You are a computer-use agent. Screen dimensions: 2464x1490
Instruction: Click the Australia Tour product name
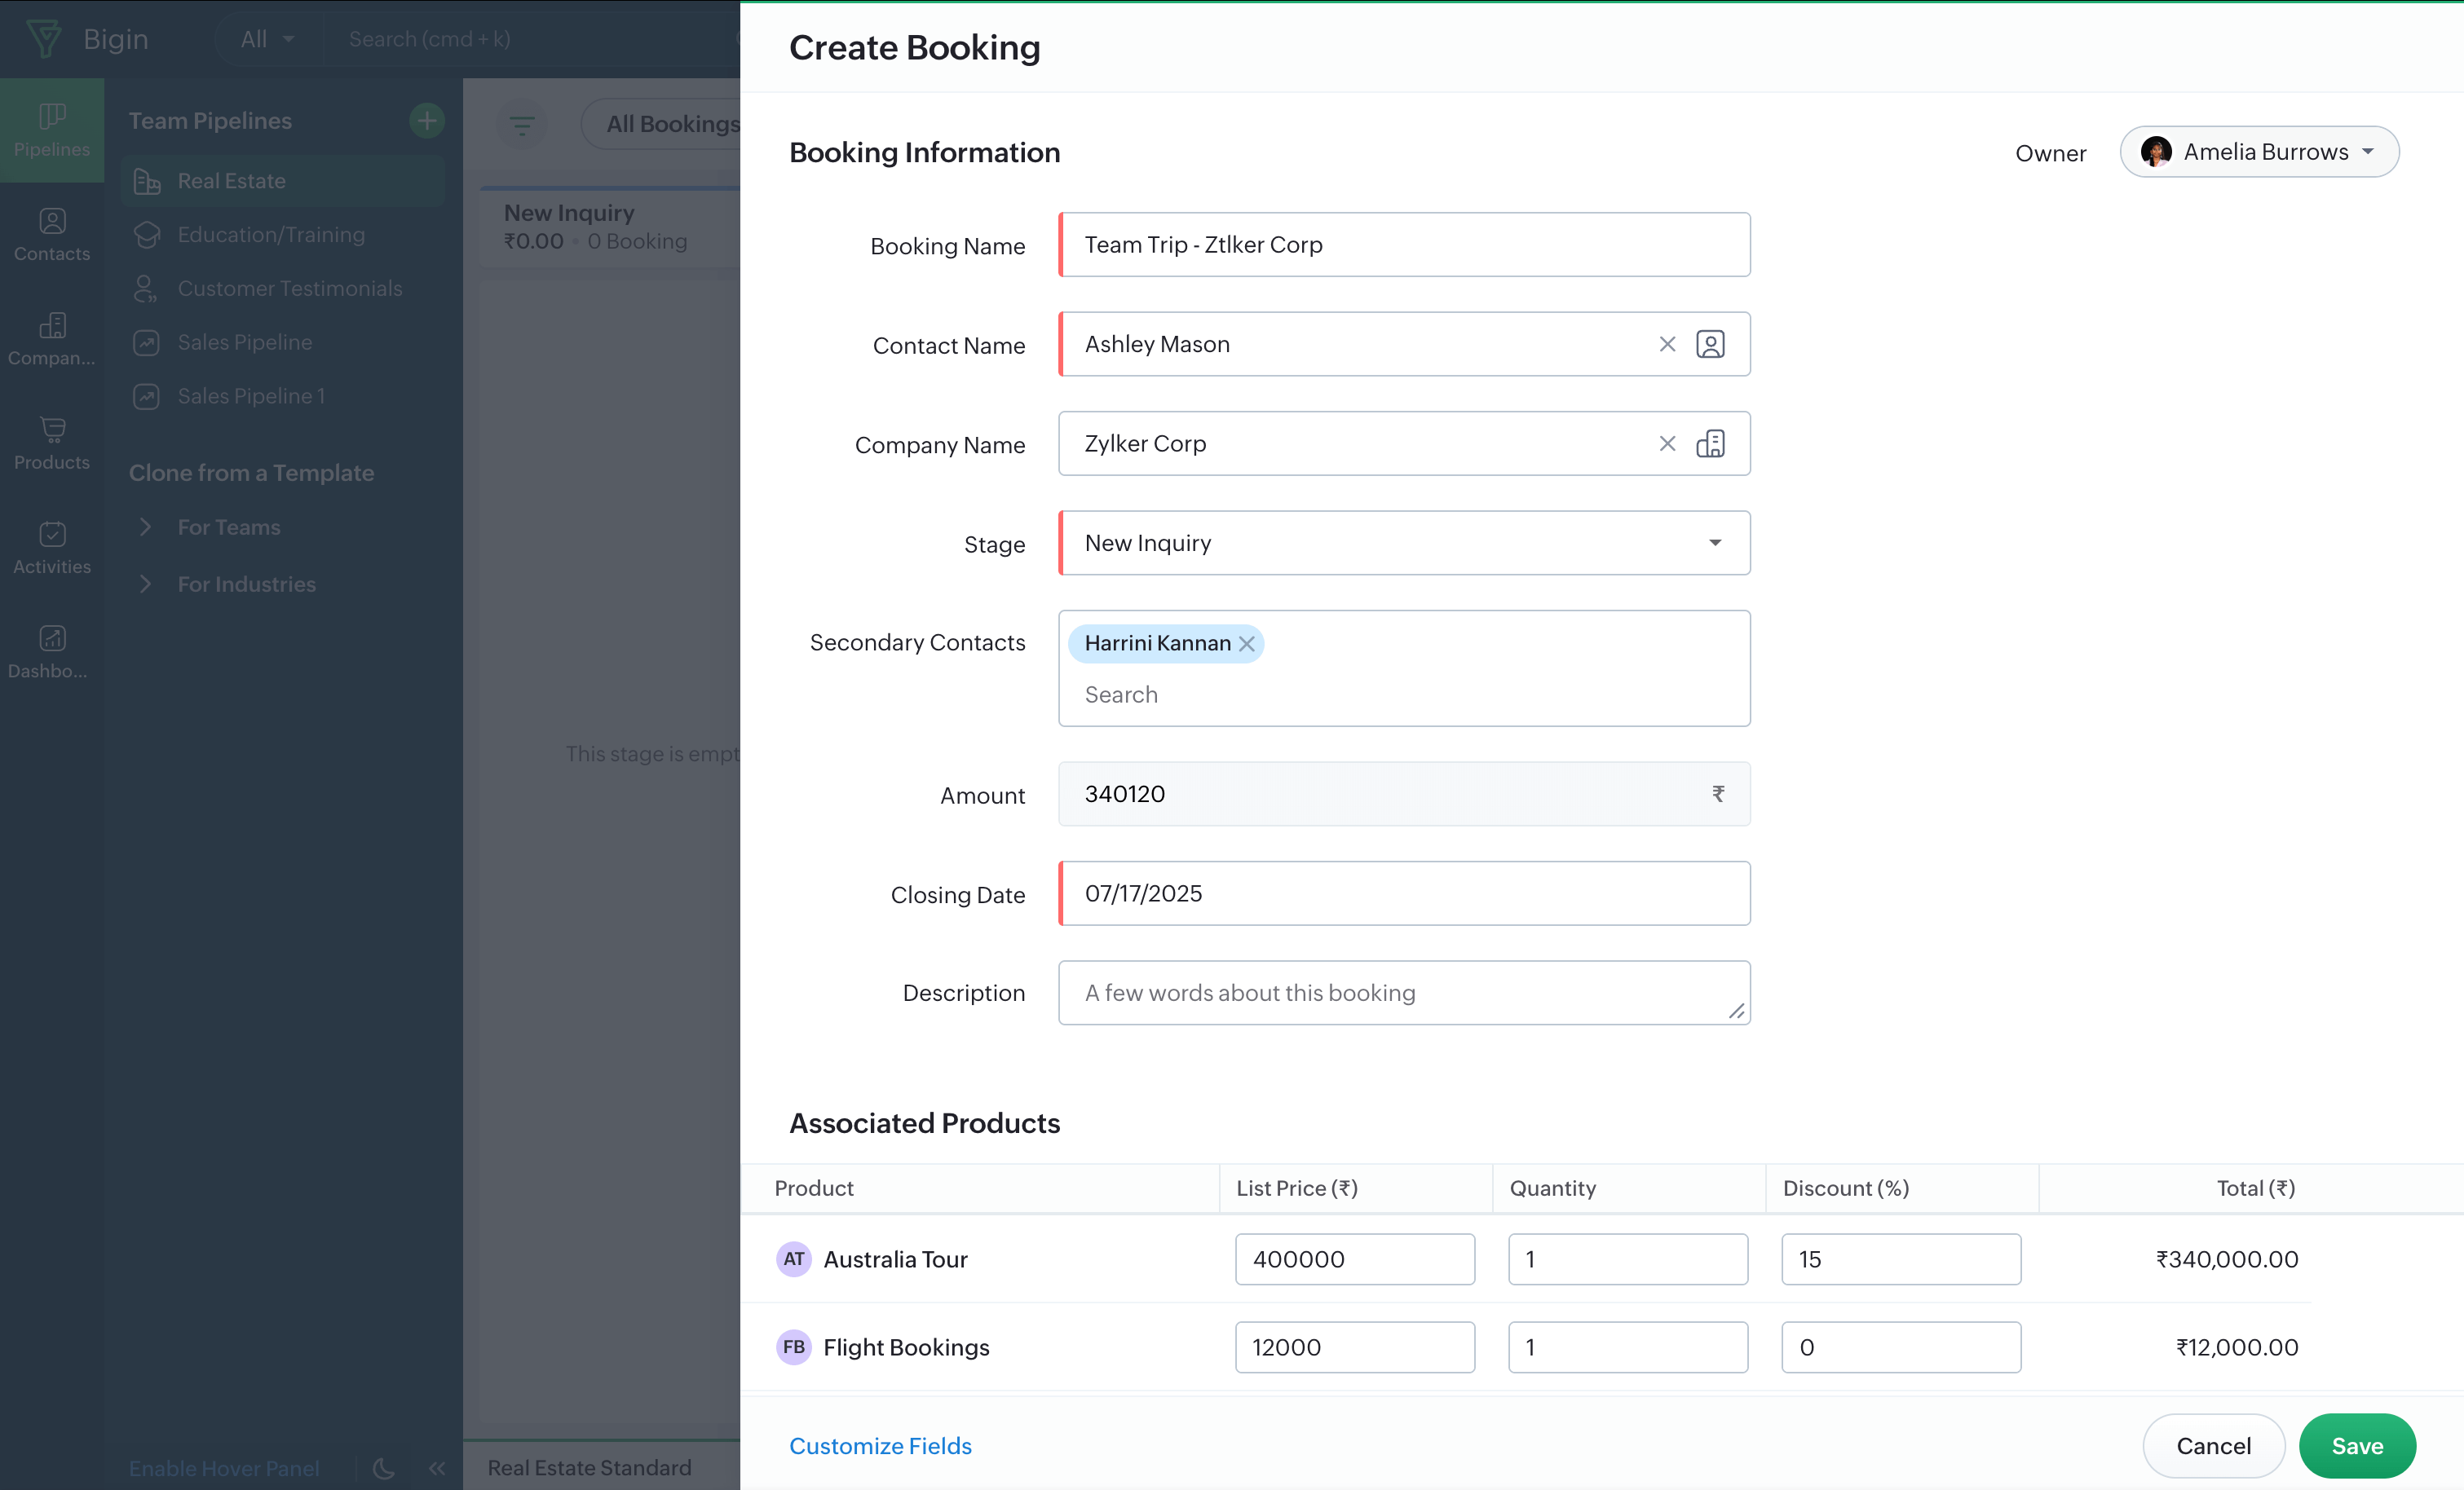click(895, 1259)
